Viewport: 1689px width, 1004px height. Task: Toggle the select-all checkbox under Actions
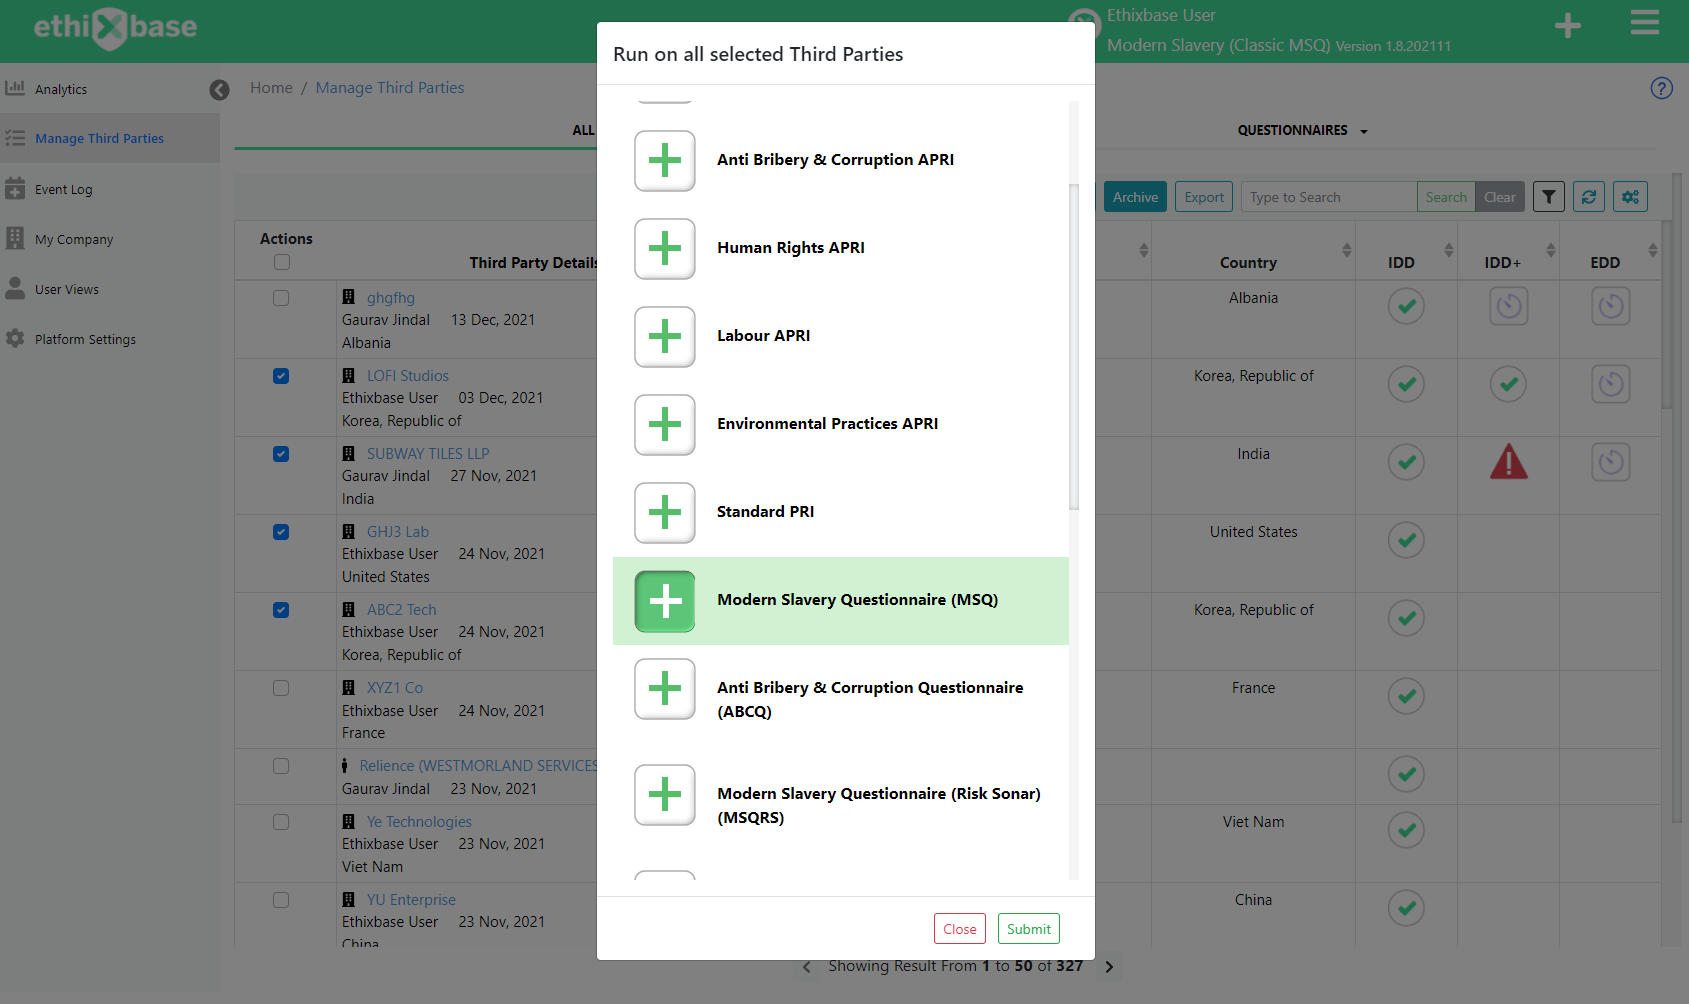click(282, 261)
